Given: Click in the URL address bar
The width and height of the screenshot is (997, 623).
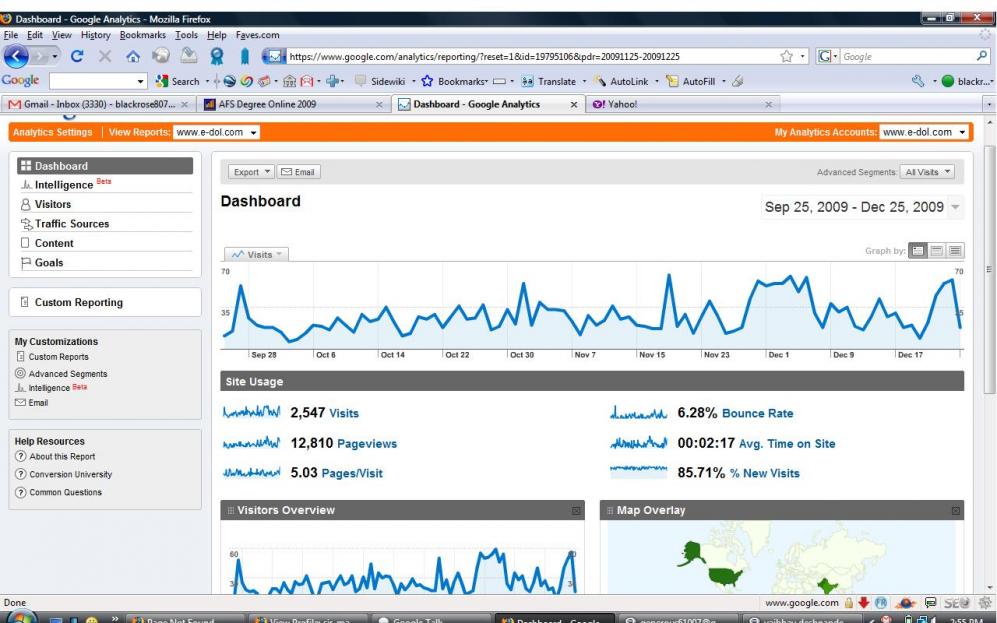Looking at the screenshot, I should click(531, 57).
